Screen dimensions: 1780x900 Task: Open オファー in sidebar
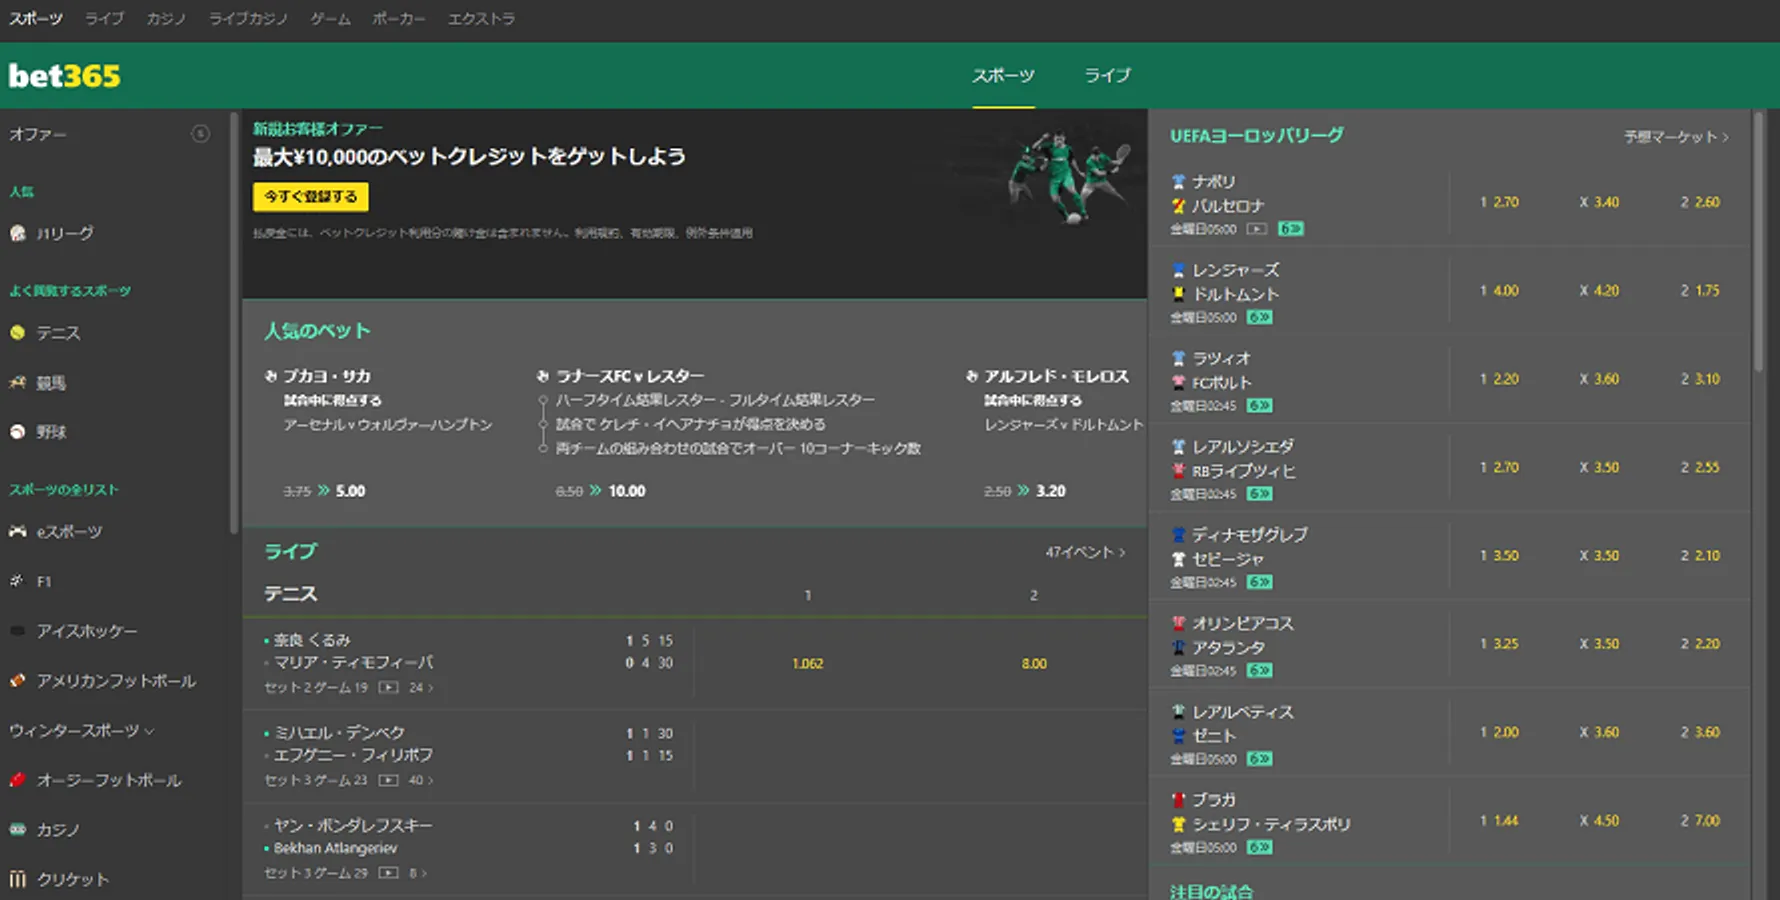coord(38,134)
